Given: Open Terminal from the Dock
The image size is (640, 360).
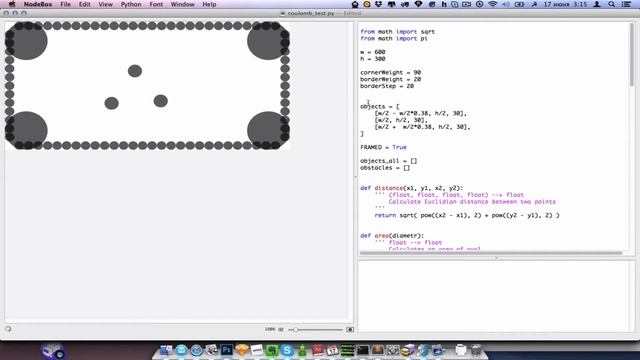Looking at the screenshot, I should tap(362, 350).
